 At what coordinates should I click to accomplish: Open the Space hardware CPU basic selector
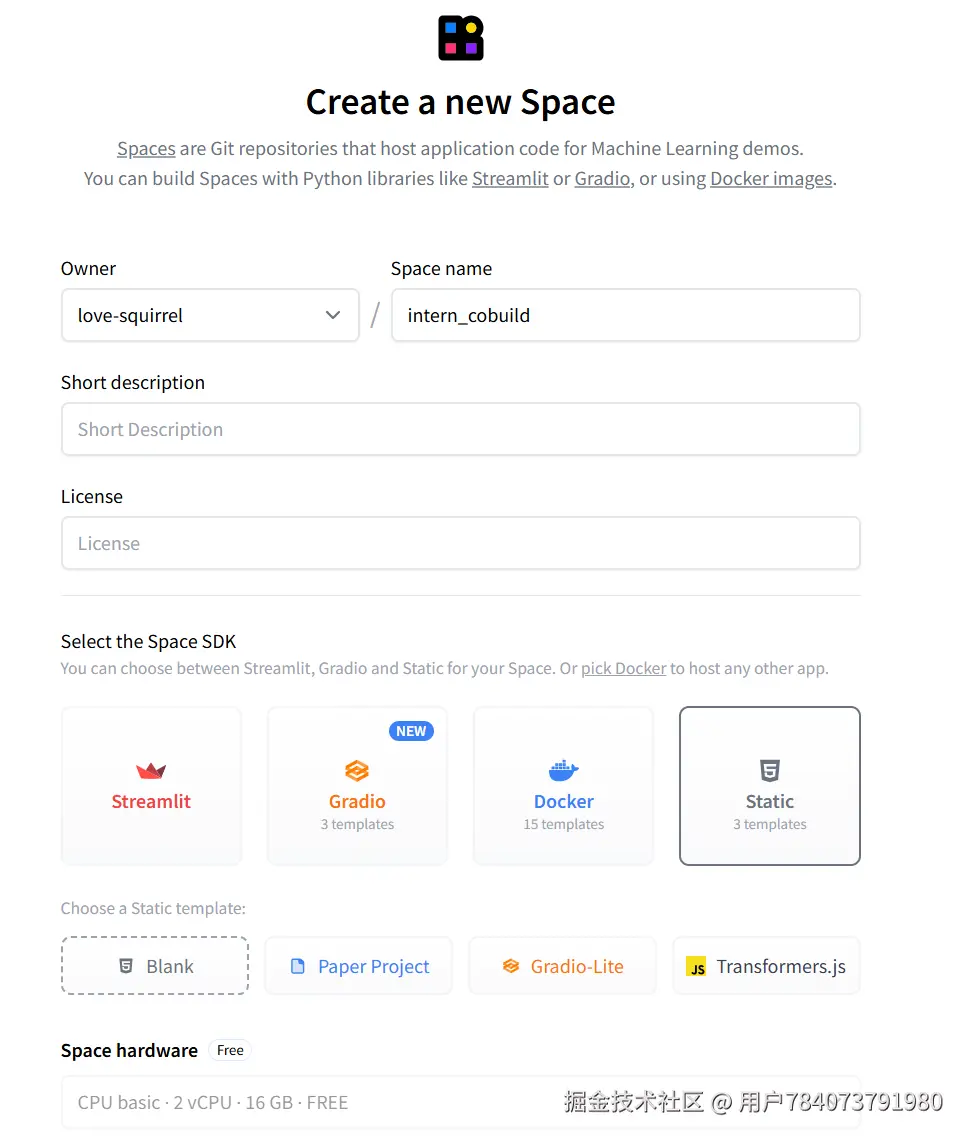[x=460, y=1102]
